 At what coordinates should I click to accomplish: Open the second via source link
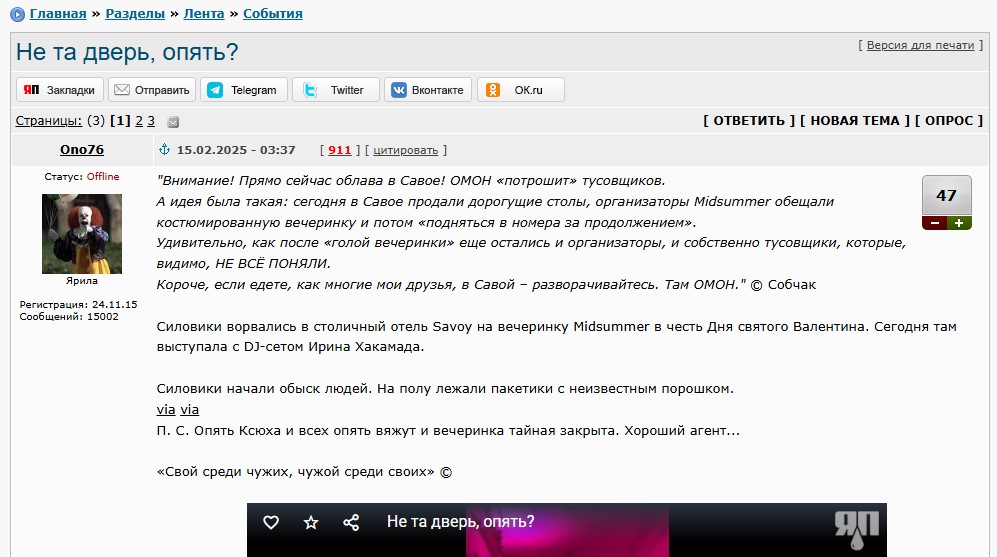pos(189,409)
